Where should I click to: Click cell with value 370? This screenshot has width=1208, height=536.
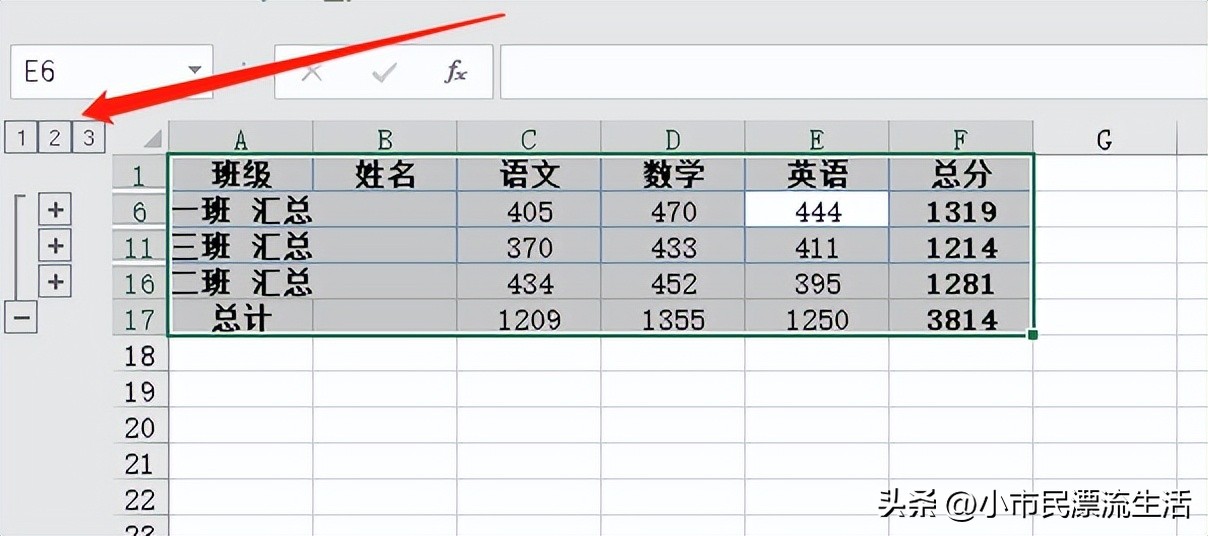[529, 247]
